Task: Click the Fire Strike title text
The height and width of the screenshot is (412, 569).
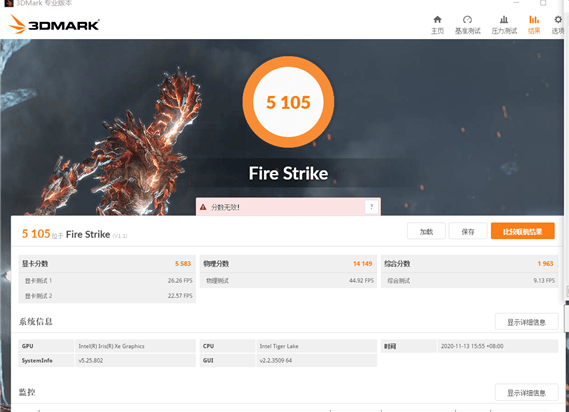Action: (288, 173)
